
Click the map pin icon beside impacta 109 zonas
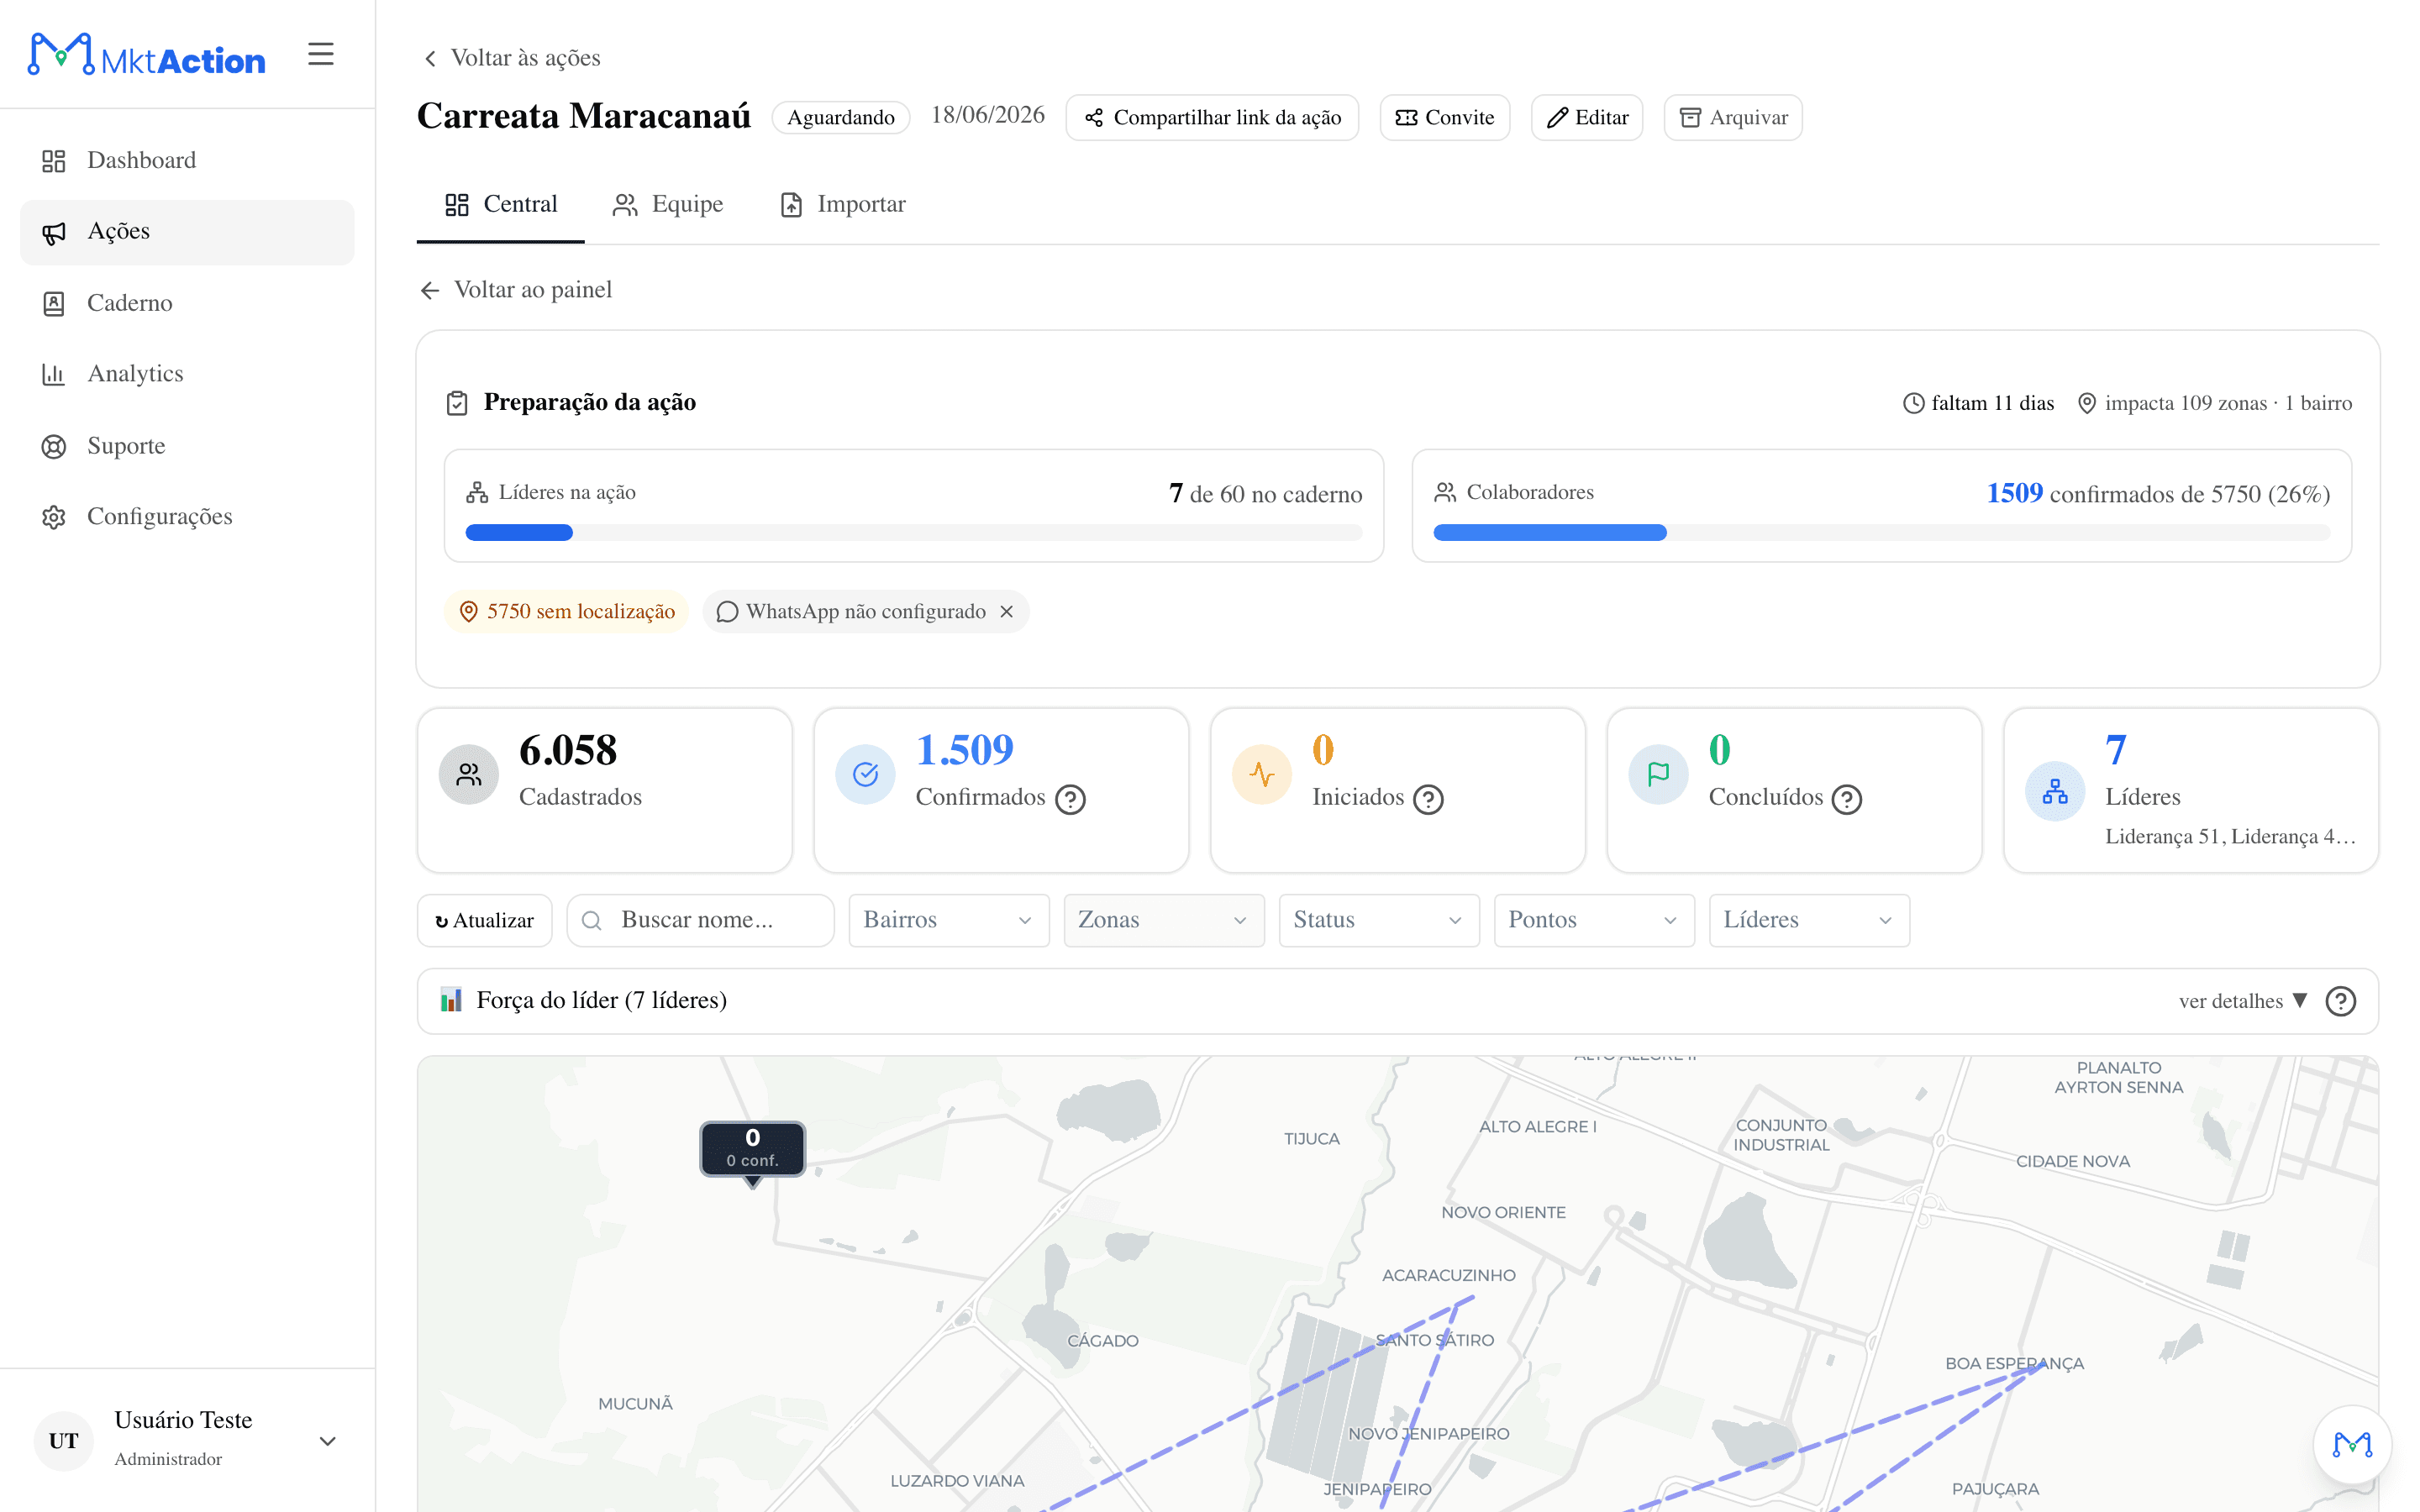coord(2087,403)
